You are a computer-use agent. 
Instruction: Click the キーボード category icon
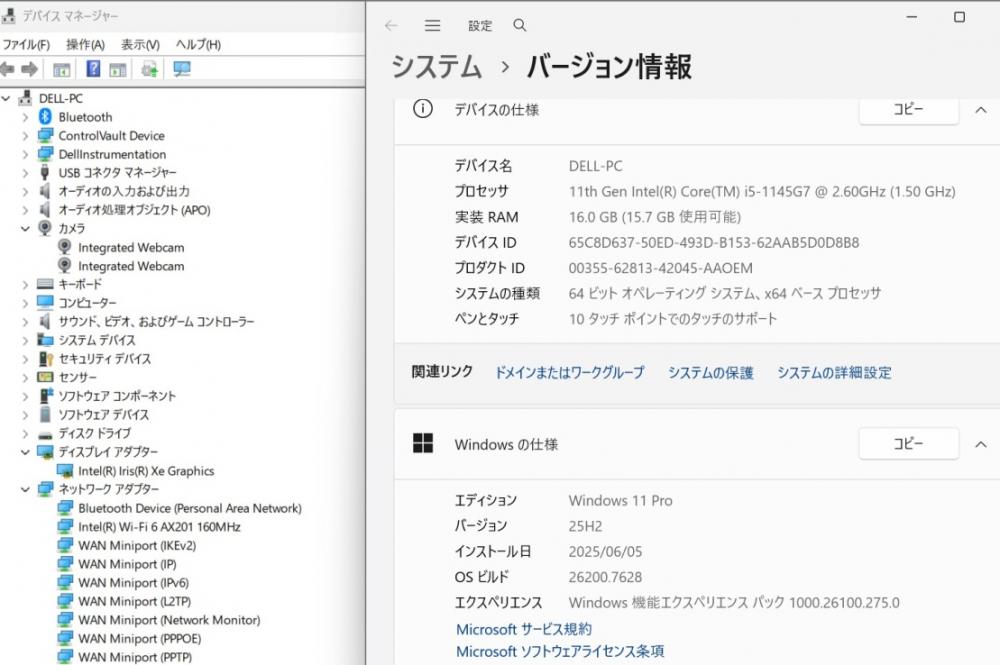(x=45, y=284)
